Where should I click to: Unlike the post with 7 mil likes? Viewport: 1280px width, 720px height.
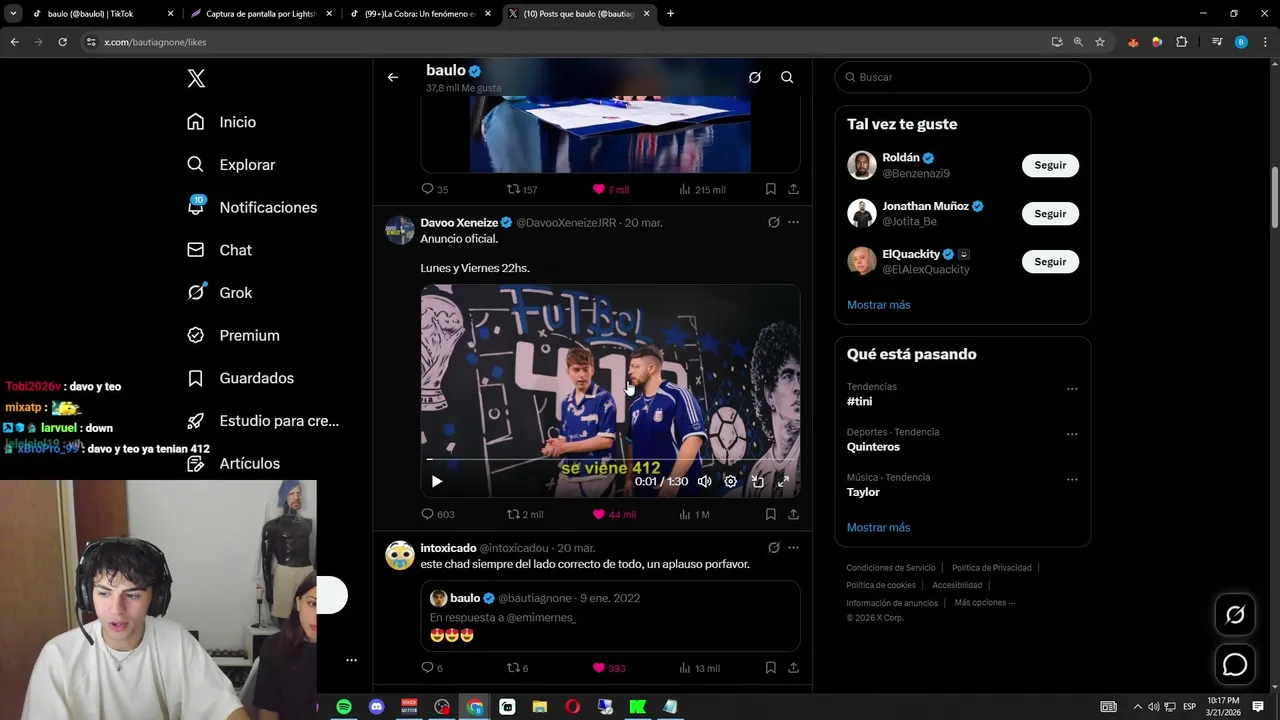click(611, 189)
